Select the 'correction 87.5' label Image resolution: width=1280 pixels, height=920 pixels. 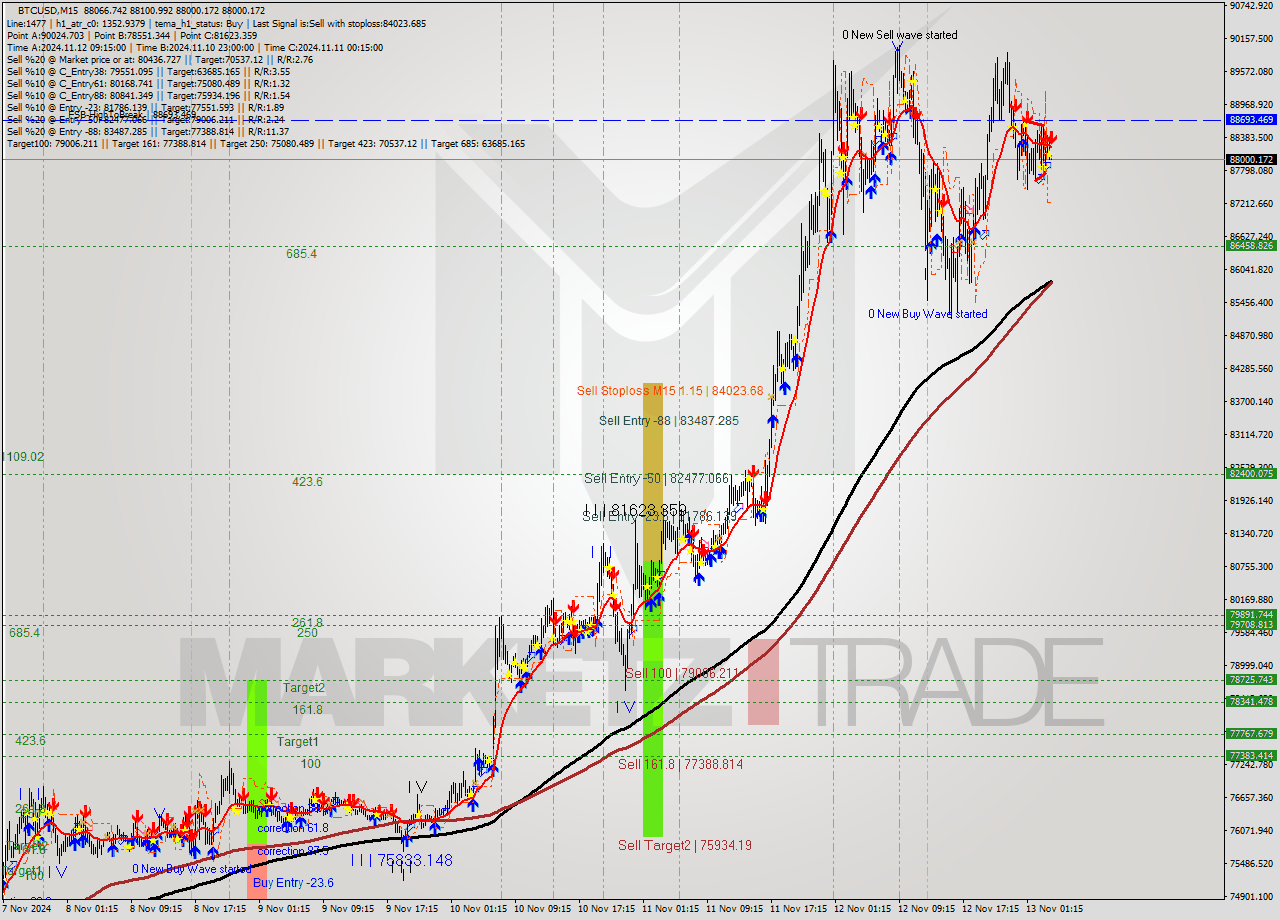pos(293,852)
